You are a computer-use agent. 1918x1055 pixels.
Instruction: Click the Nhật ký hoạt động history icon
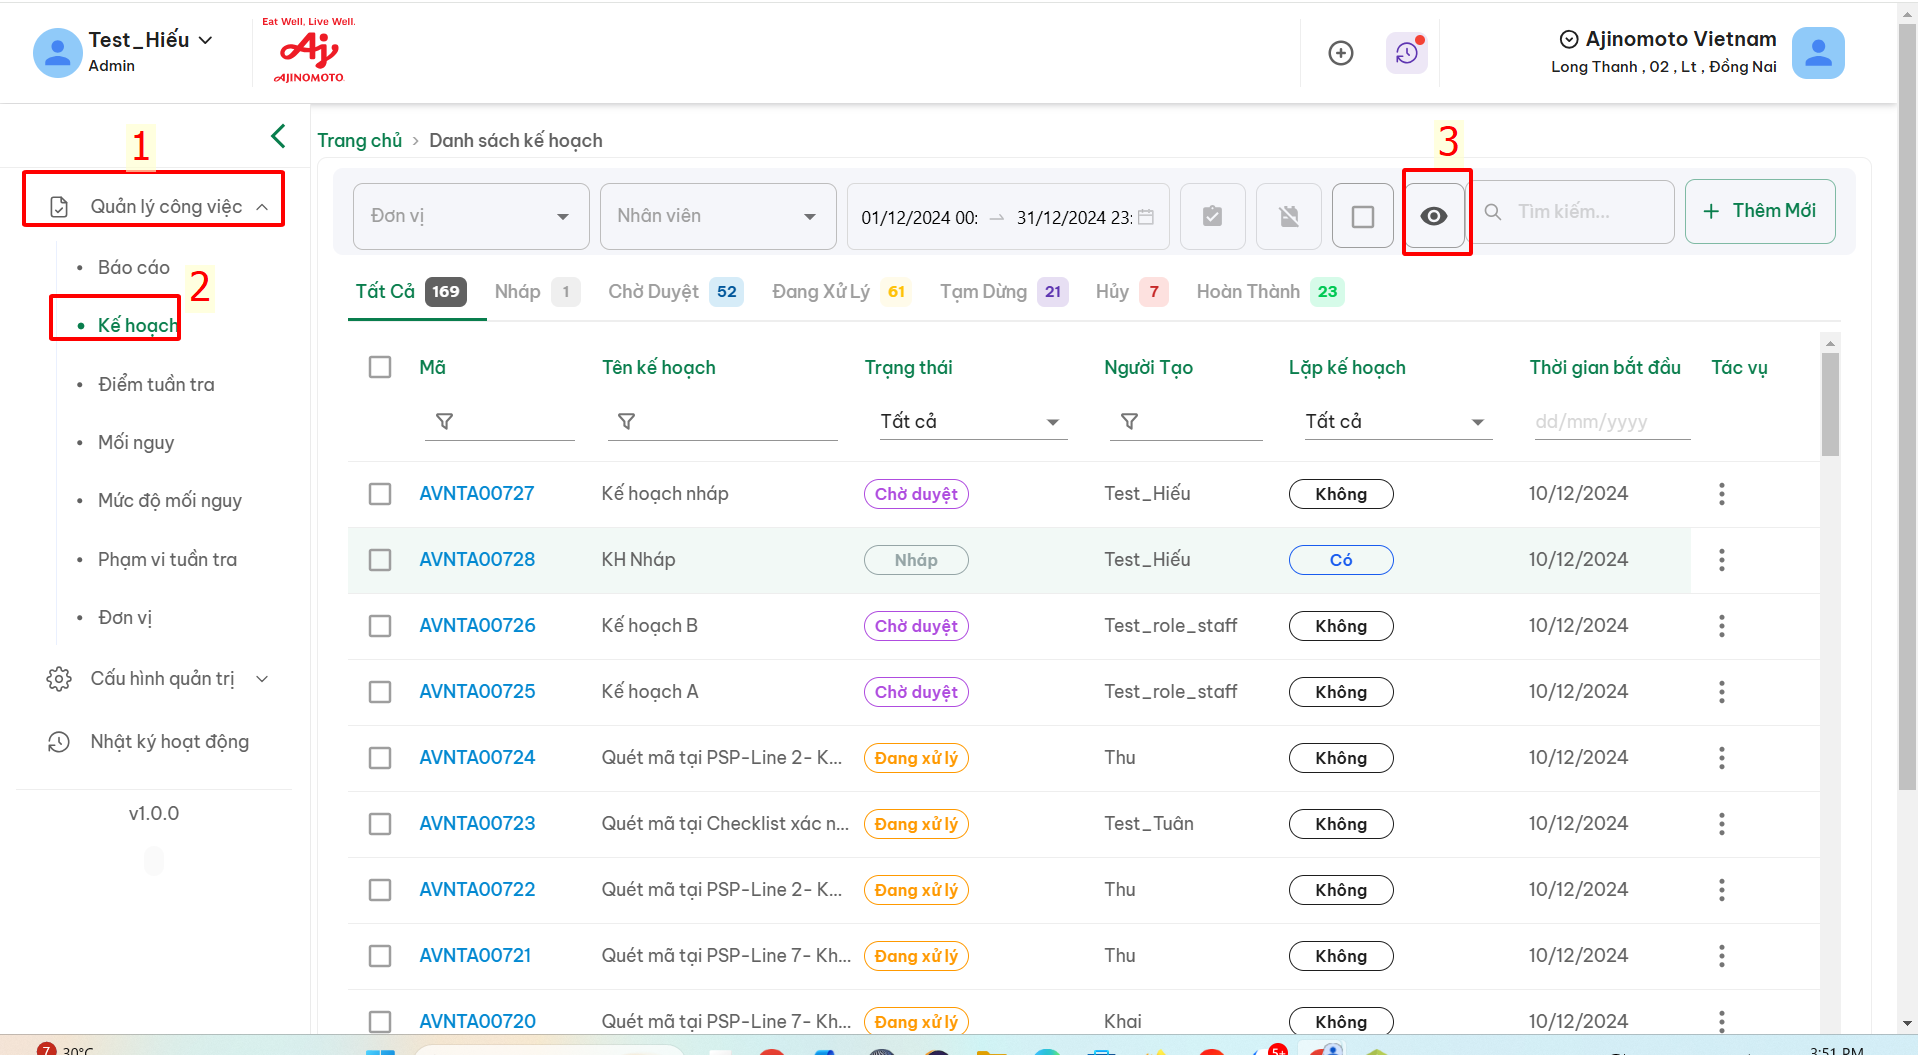[59, 742]
